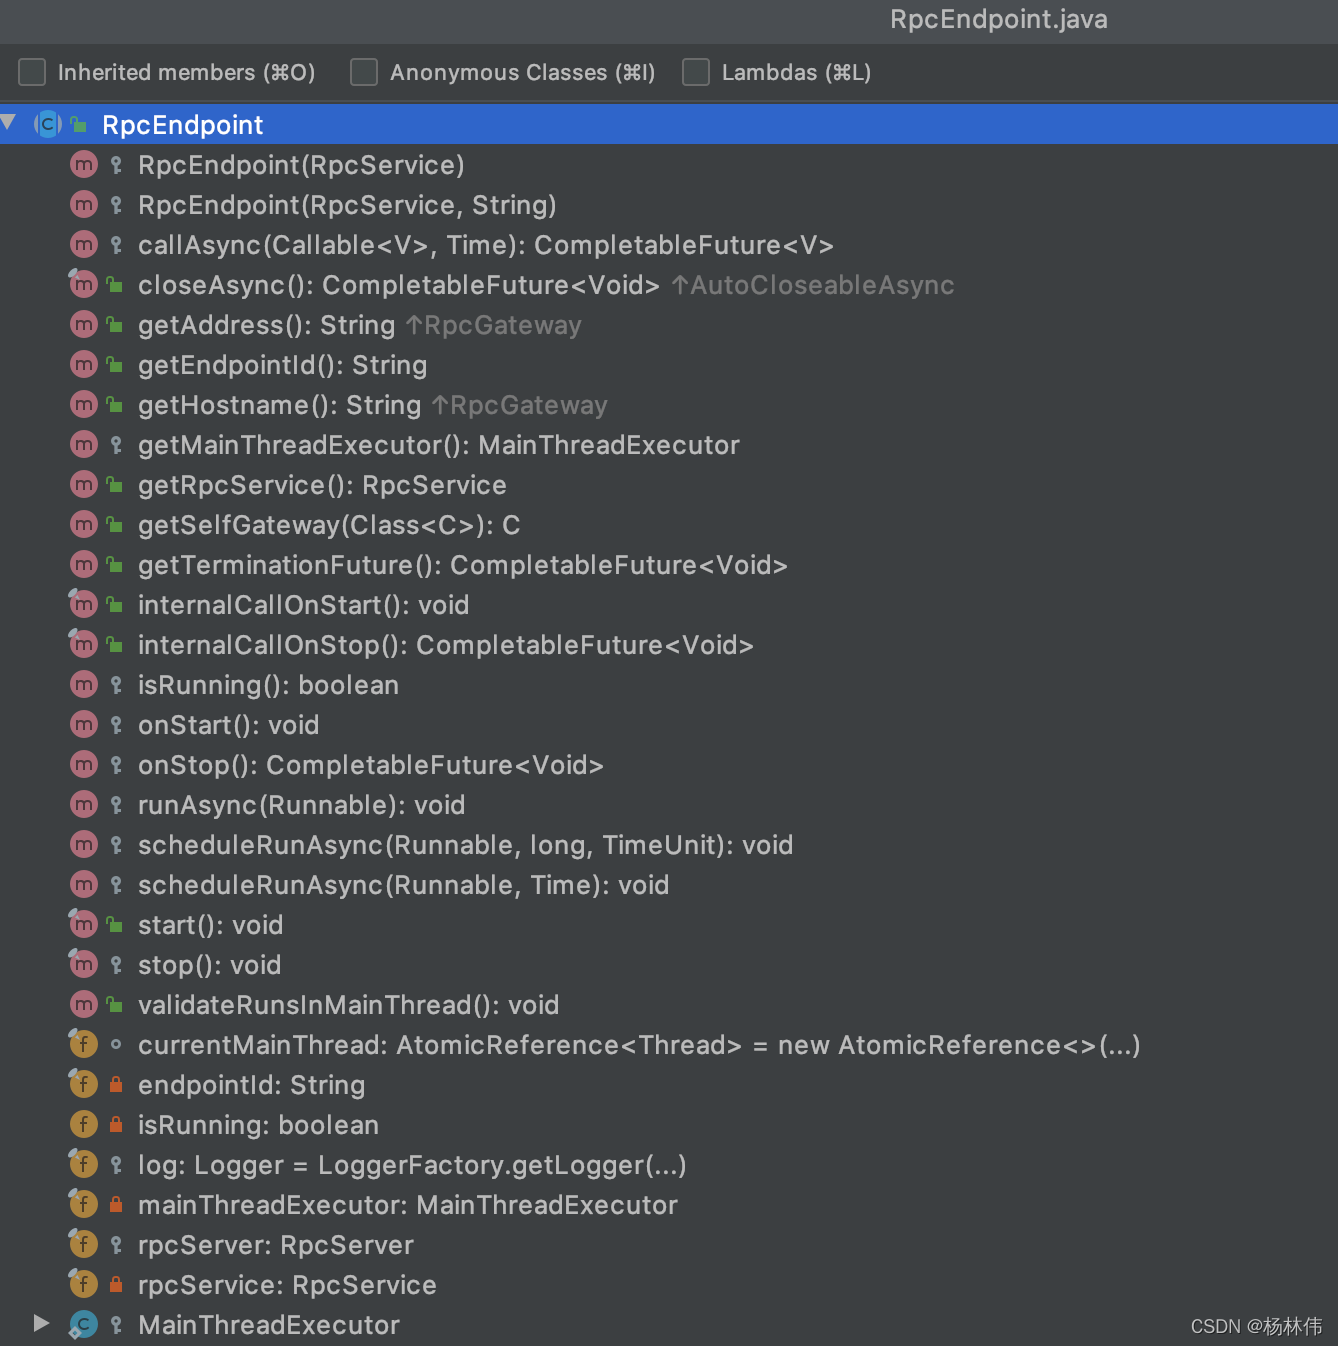Collapse the RpcEndpoint class tree node
Image resolution: width=1338 pixels, height=1346 pixels.
click(10, 123)
